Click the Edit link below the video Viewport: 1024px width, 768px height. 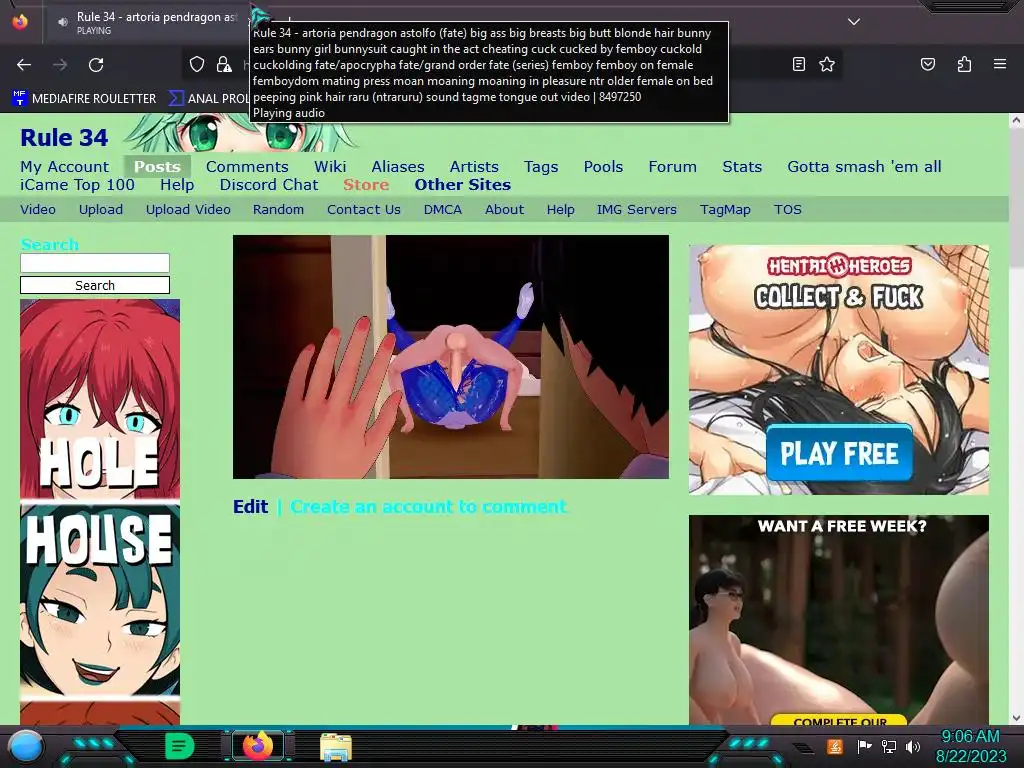(250, 507)
